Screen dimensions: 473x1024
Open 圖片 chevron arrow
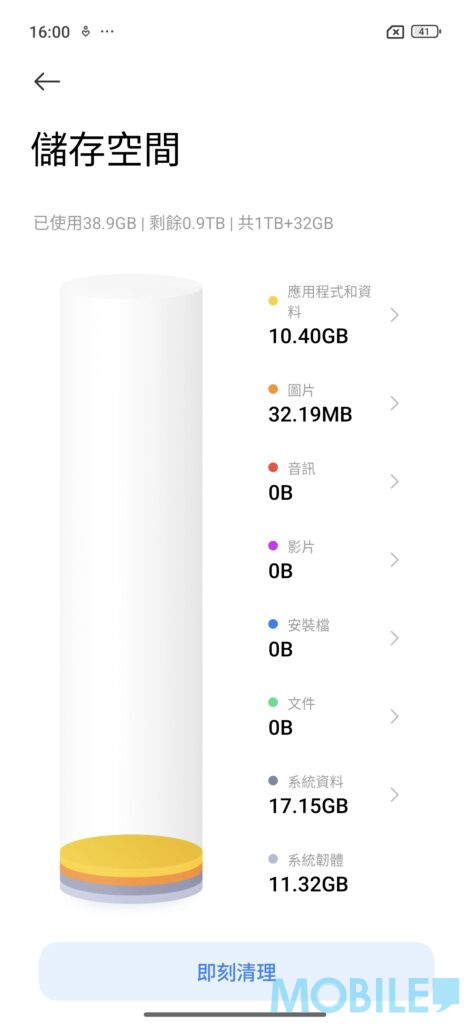pos(394,403)
